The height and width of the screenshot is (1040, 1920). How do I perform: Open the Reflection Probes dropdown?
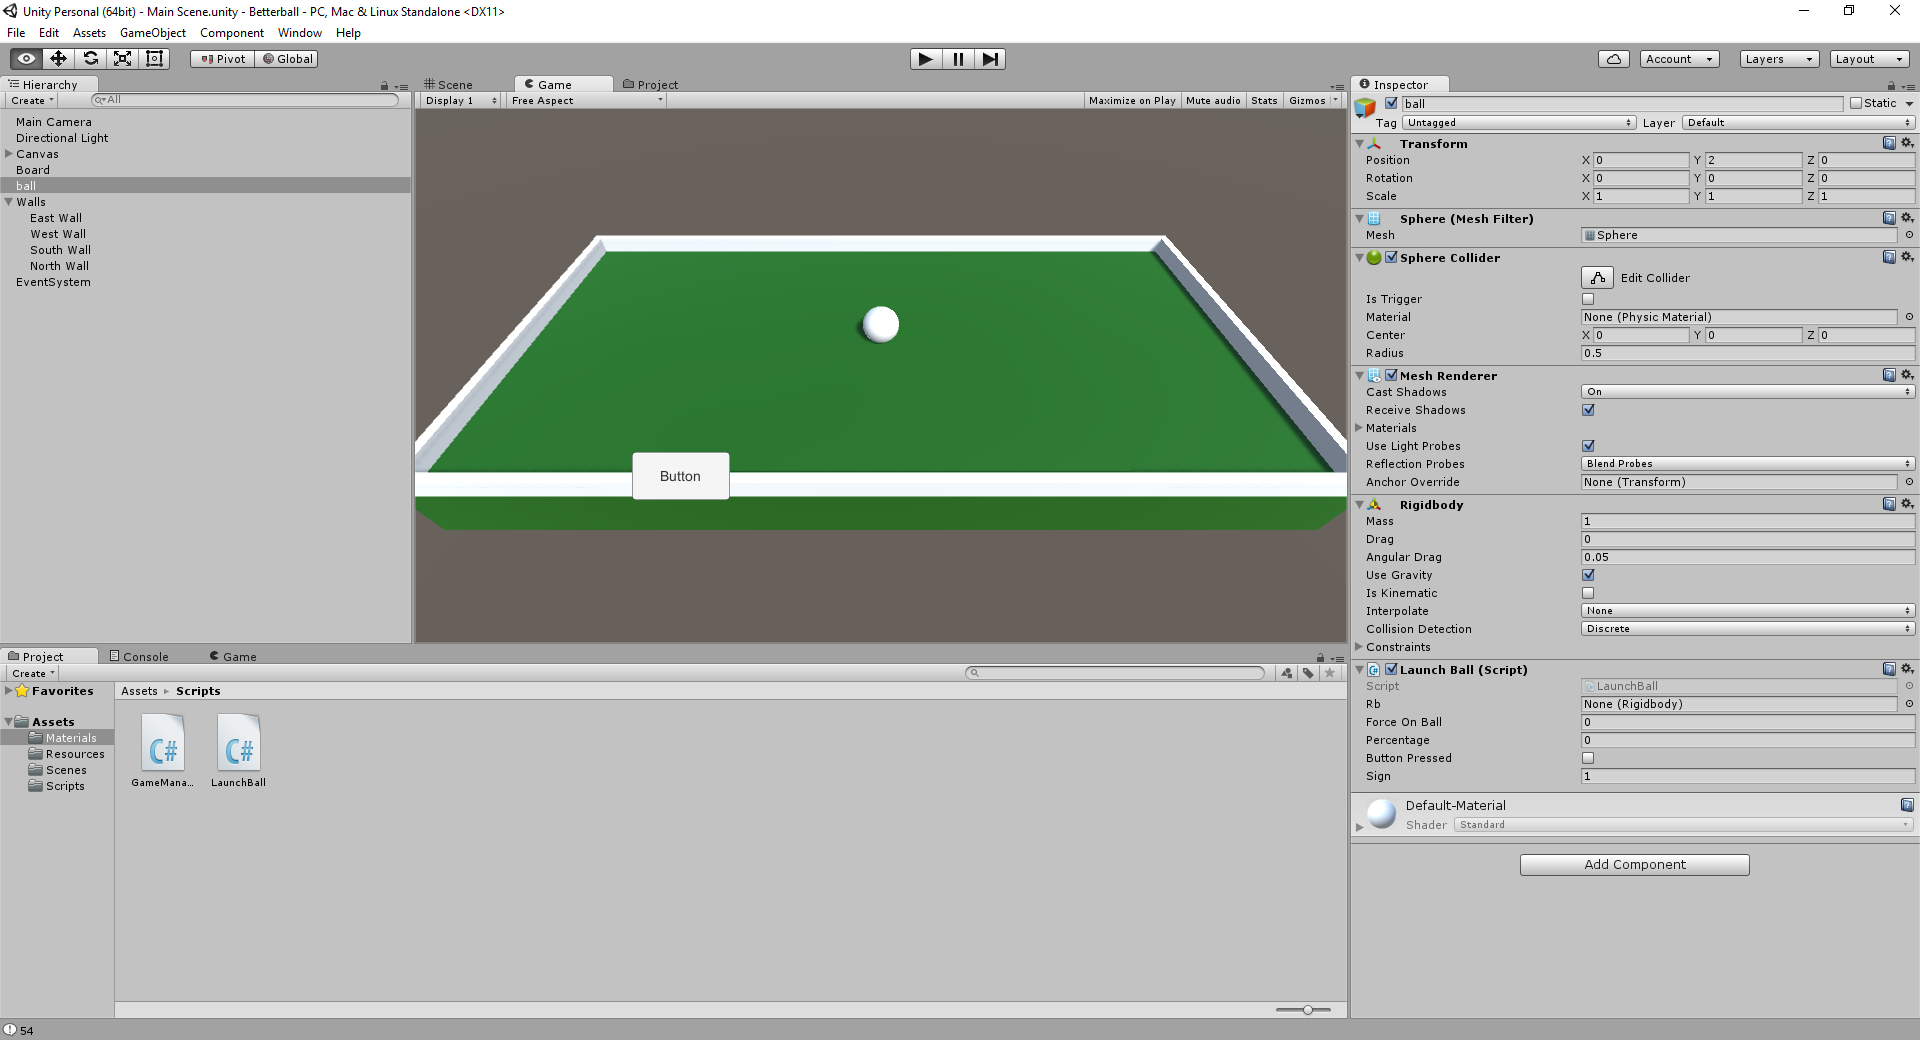pyautogui.click(x=1748, y=464)
